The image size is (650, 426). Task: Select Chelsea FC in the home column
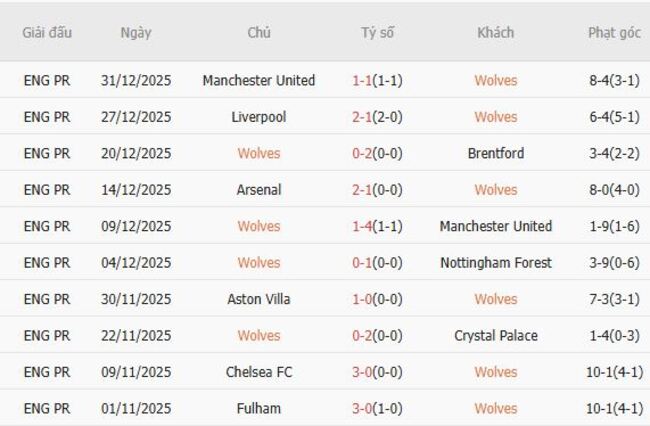click(x=258, y=372)
